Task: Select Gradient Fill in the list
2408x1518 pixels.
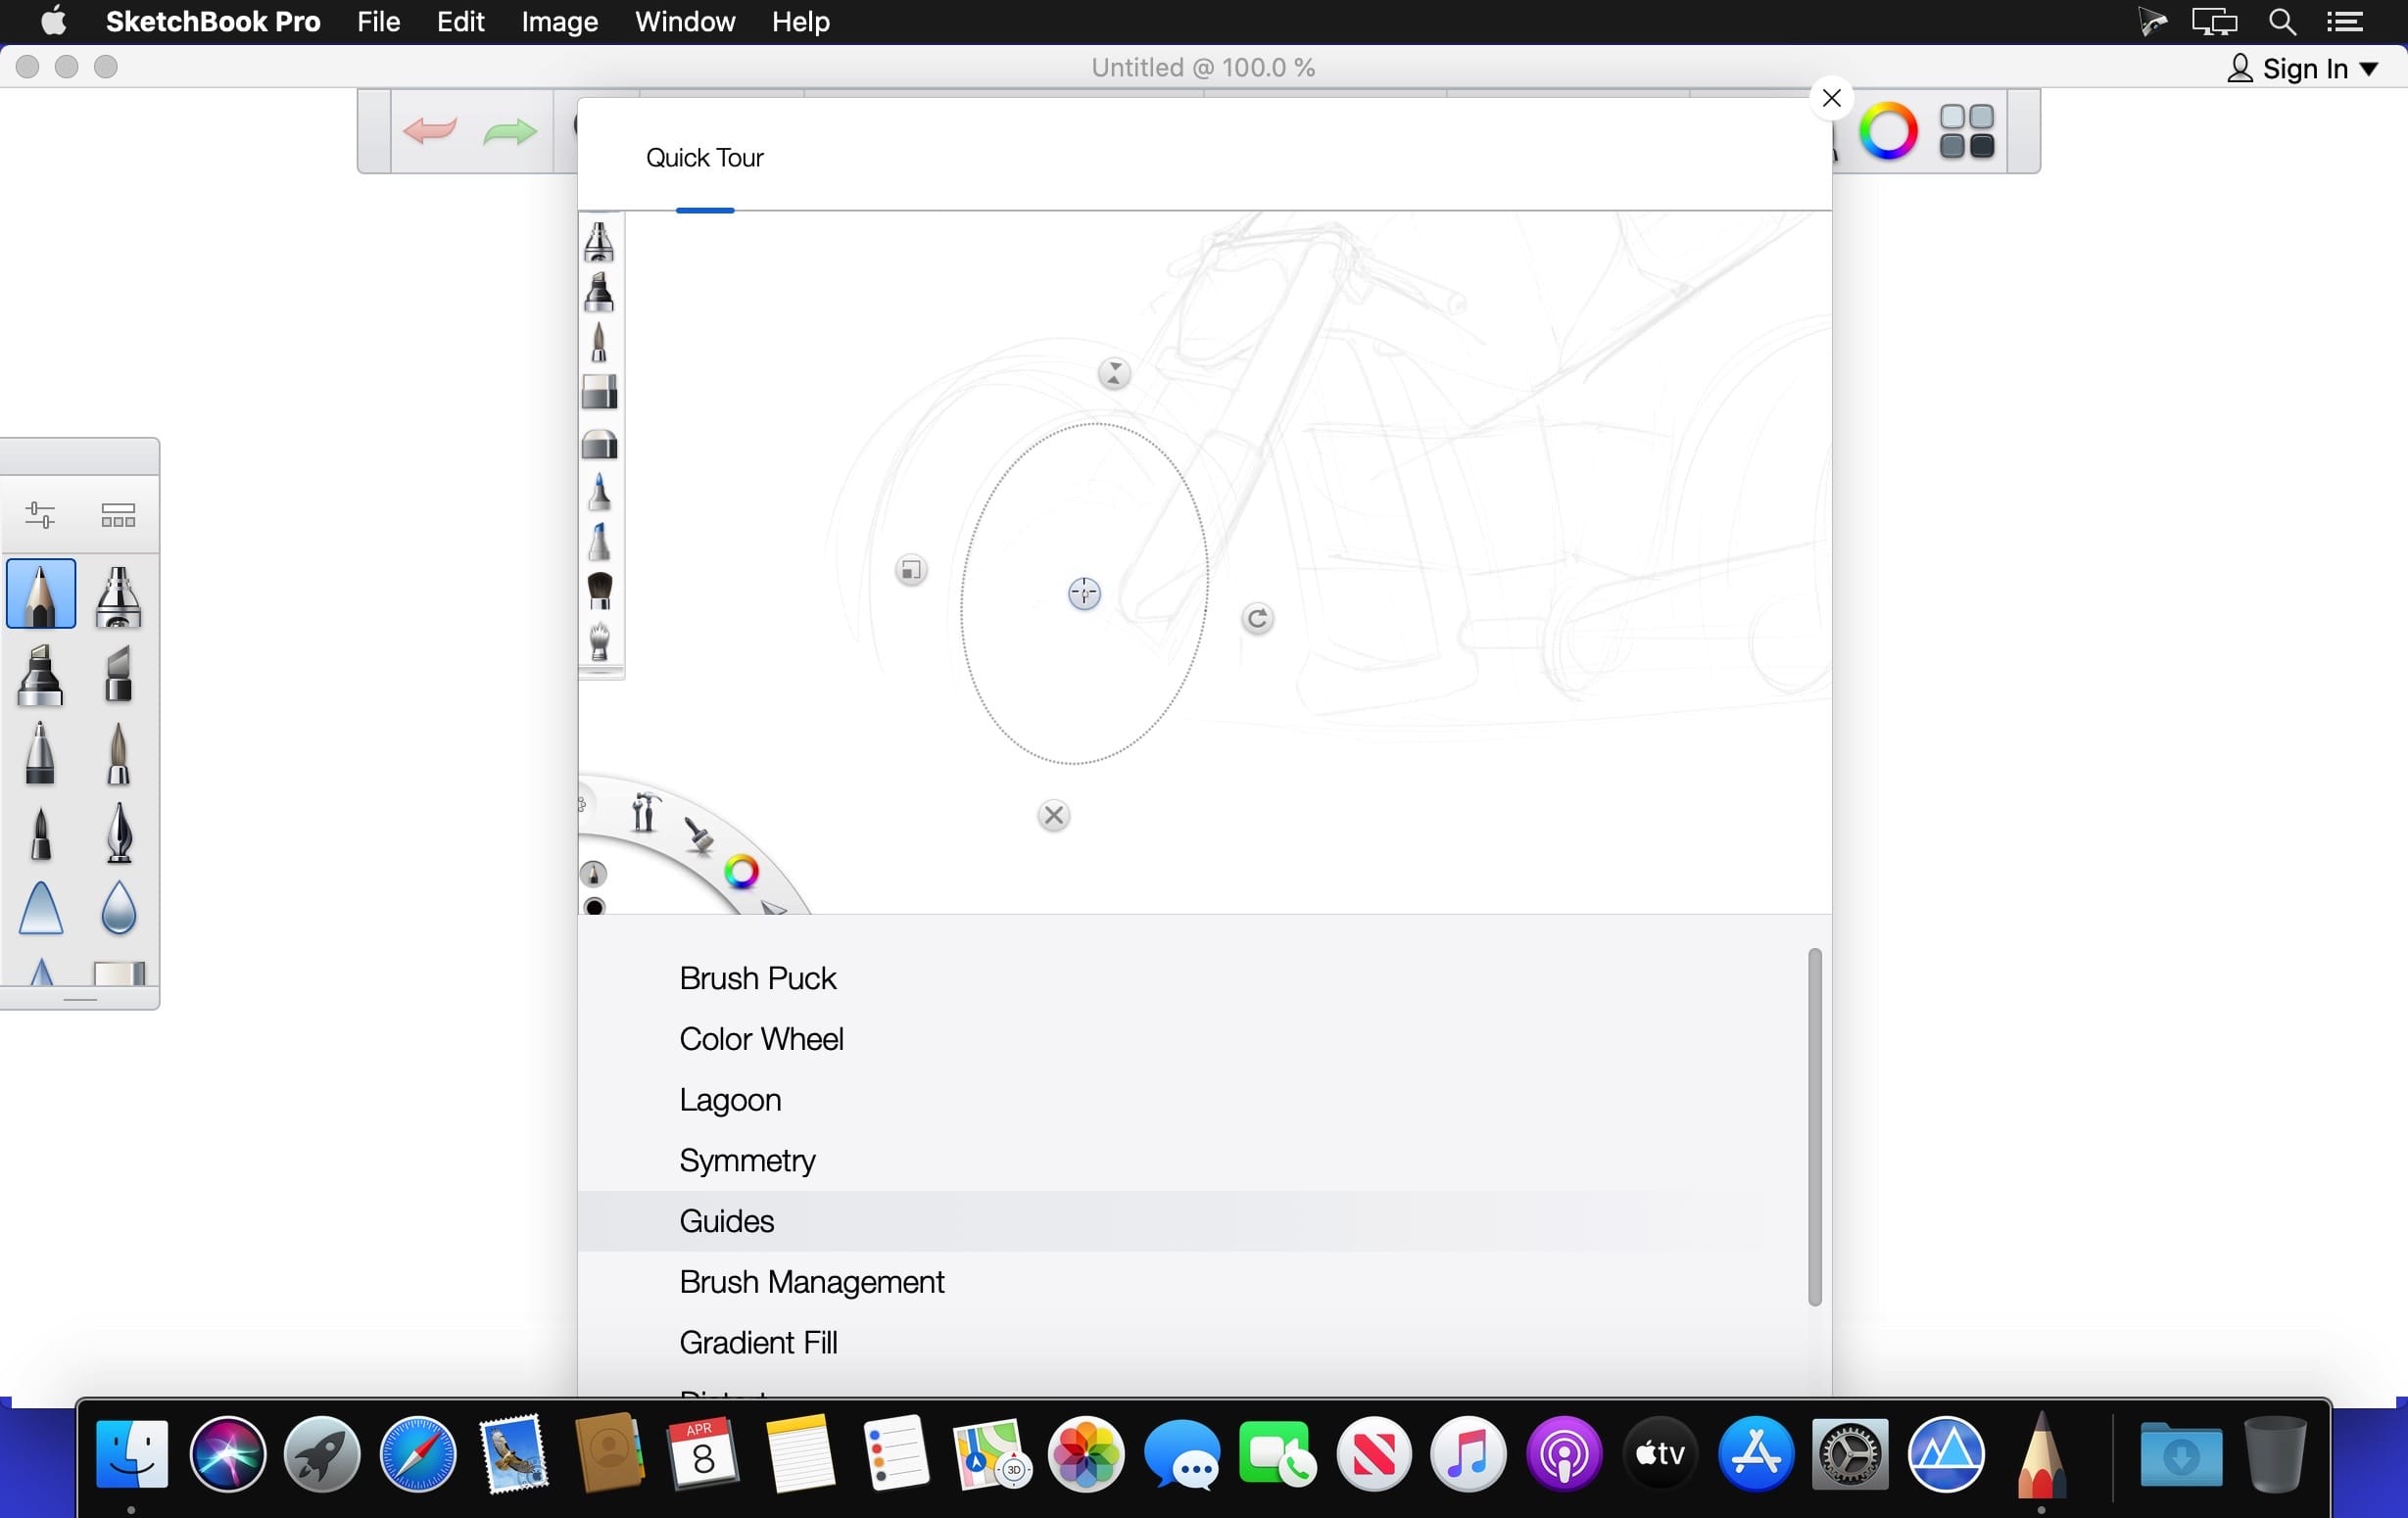Action: (x=758, y=1342)
